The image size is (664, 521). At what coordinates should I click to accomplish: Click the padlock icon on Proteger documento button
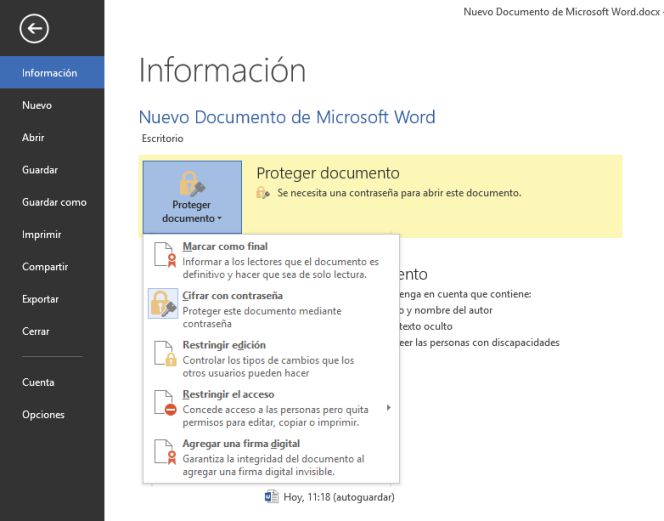192,184
